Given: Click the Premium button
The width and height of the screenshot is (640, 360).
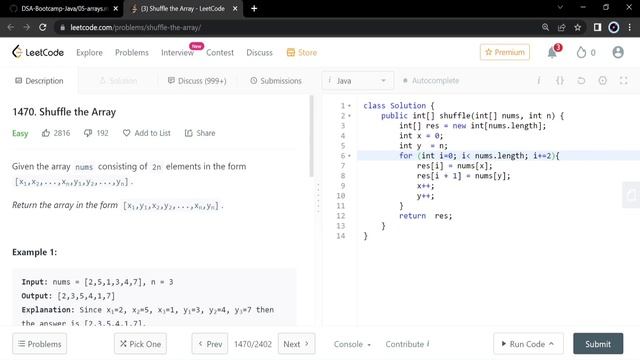Looking at the screenshot, I should point(505,52).
